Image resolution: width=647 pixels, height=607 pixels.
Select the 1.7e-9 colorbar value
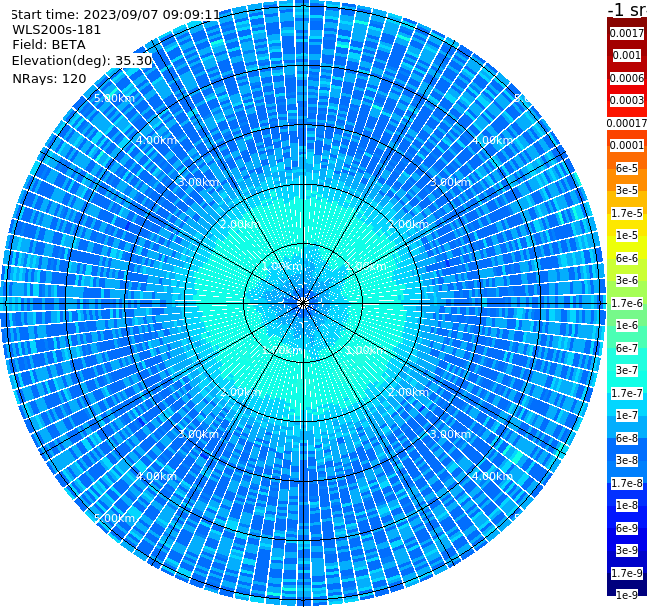[x=627, y=573]
